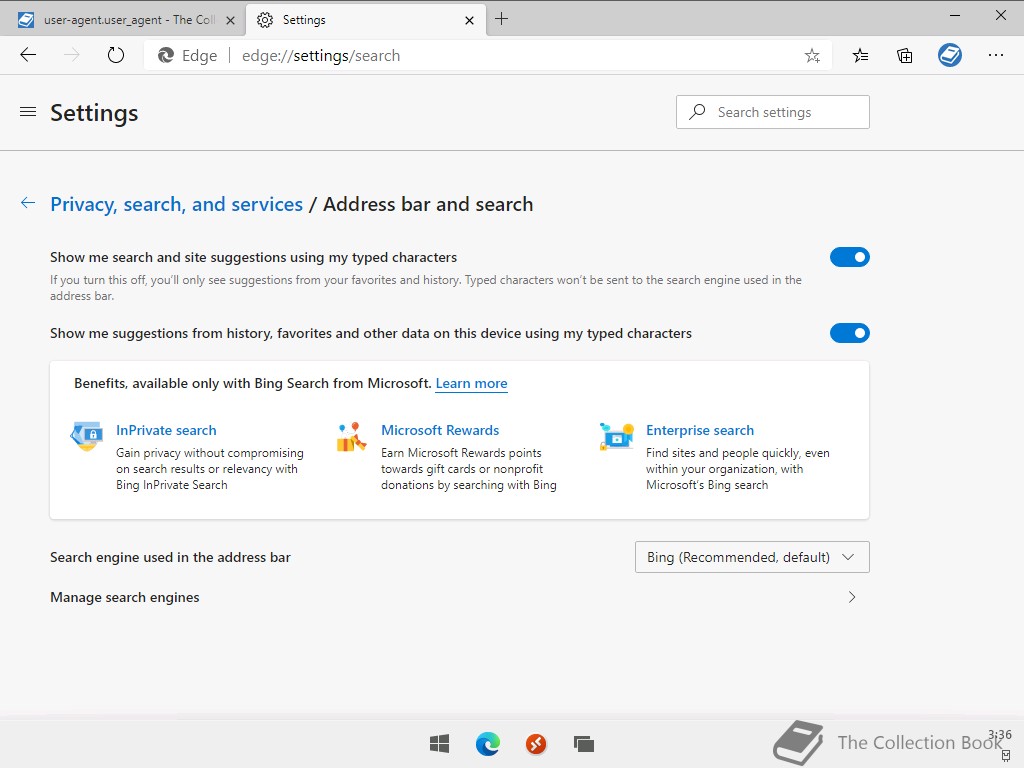The height and width of the screenshot is (768, 1024).
Task: Open Settings and more ellipsis menu
Action: tap(995, 55)
